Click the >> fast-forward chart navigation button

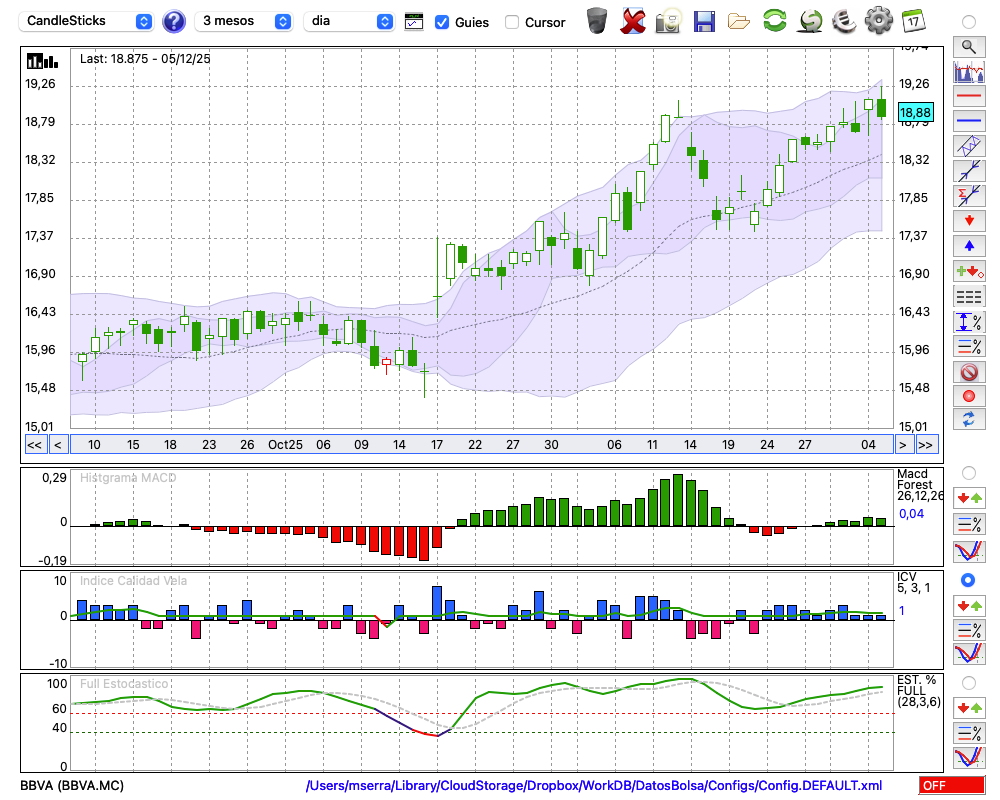click(926, 445)
